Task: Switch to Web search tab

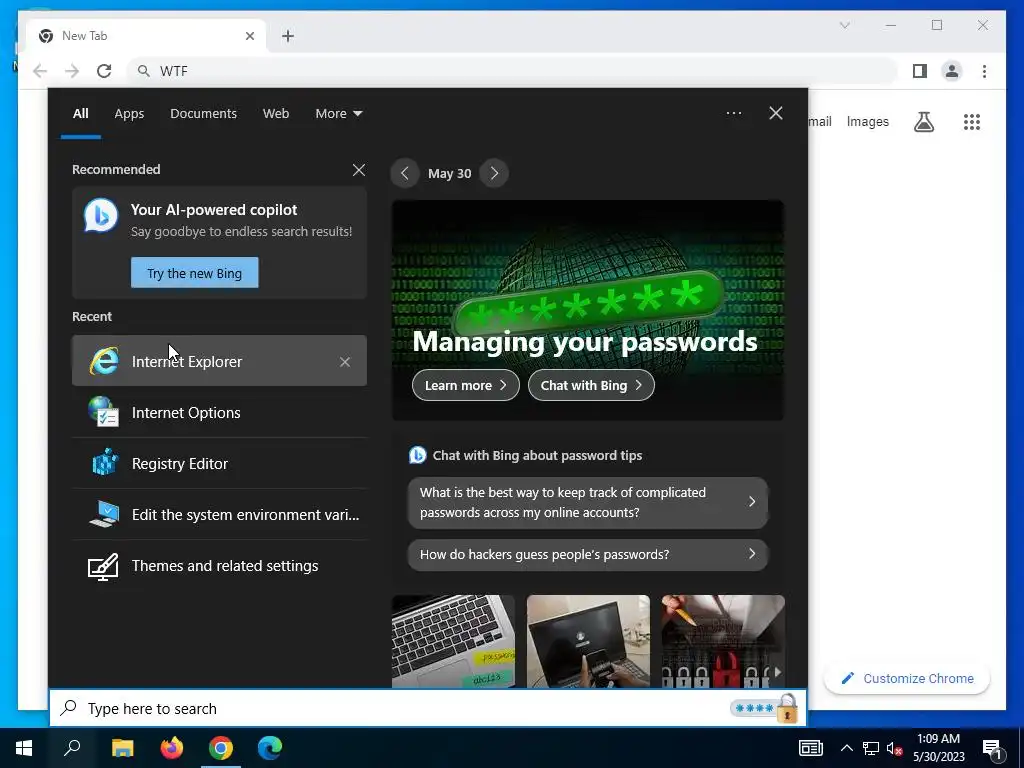Action: point(276,113)
